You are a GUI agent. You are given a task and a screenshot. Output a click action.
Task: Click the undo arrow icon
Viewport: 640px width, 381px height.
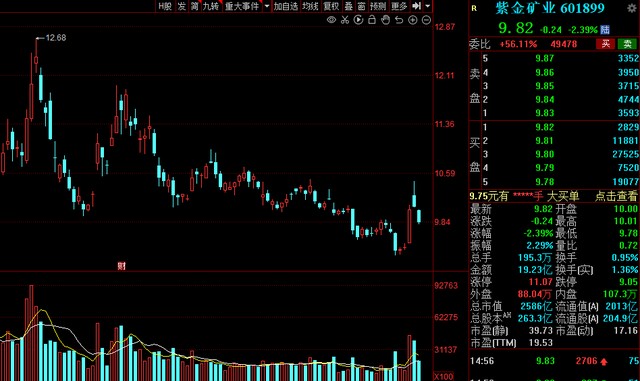399,20
